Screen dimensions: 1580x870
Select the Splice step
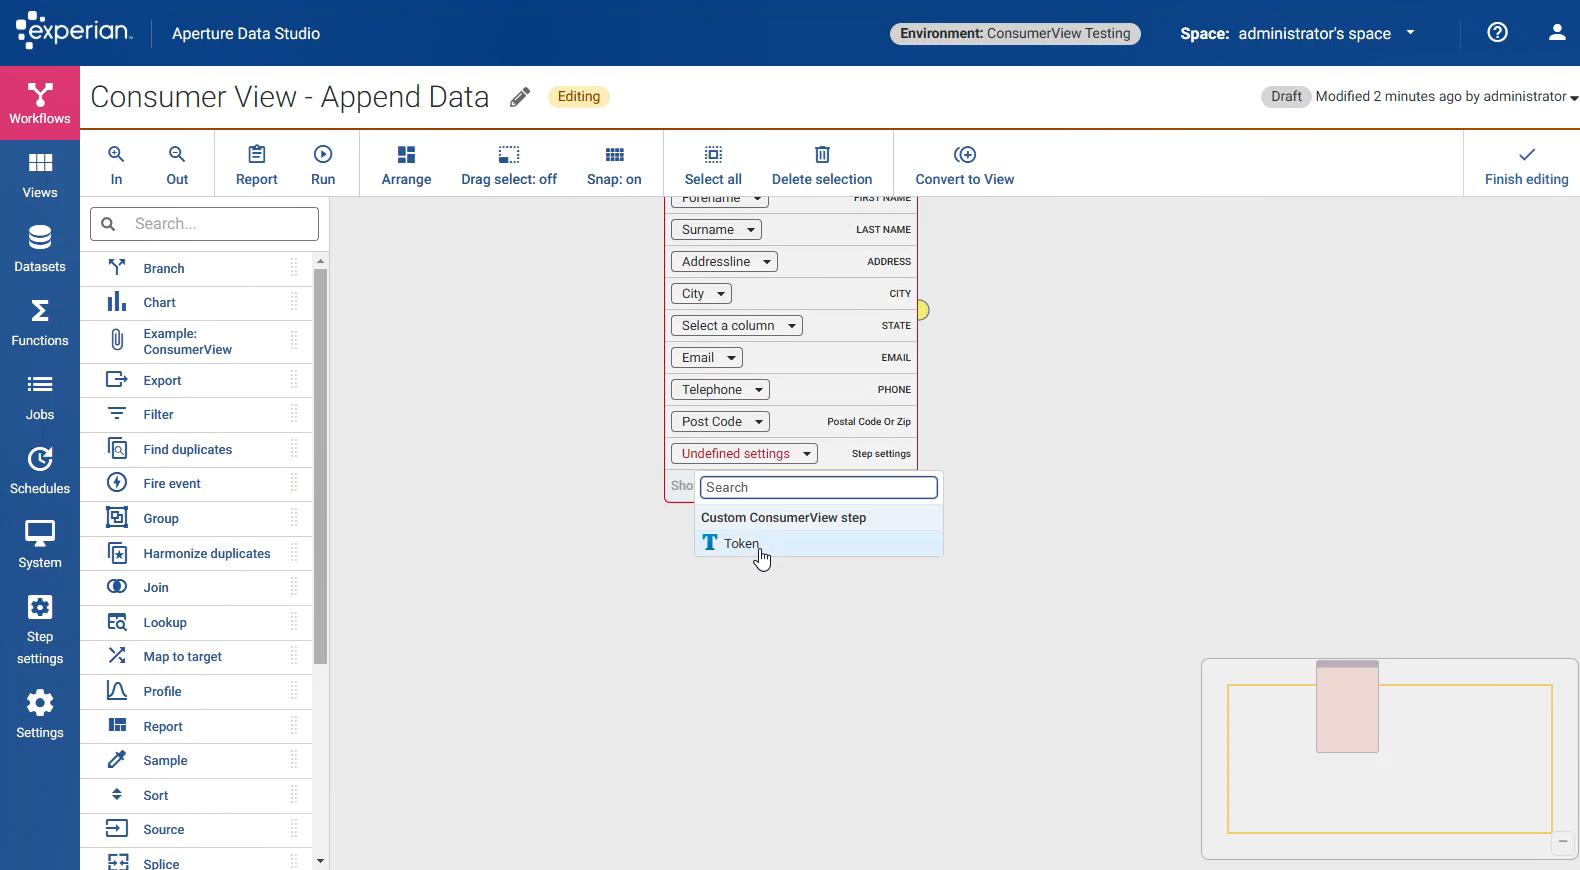coord(196,860)
